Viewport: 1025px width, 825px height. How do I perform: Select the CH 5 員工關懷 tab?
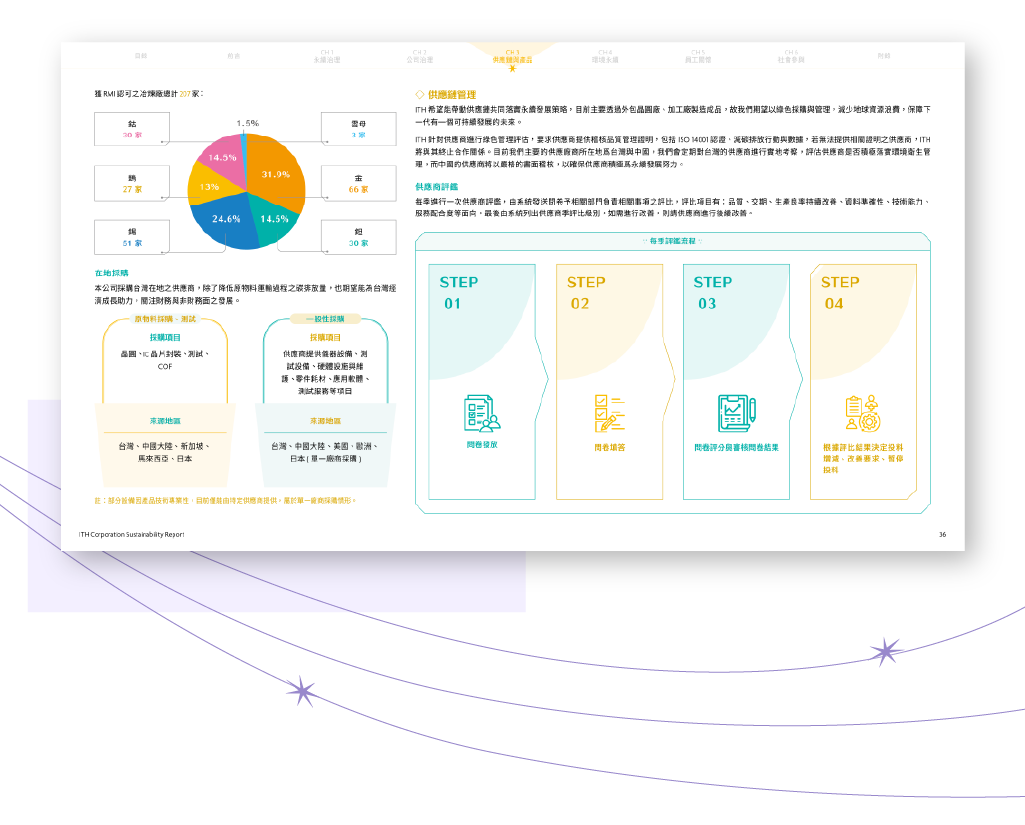click(x=698, y=56)
